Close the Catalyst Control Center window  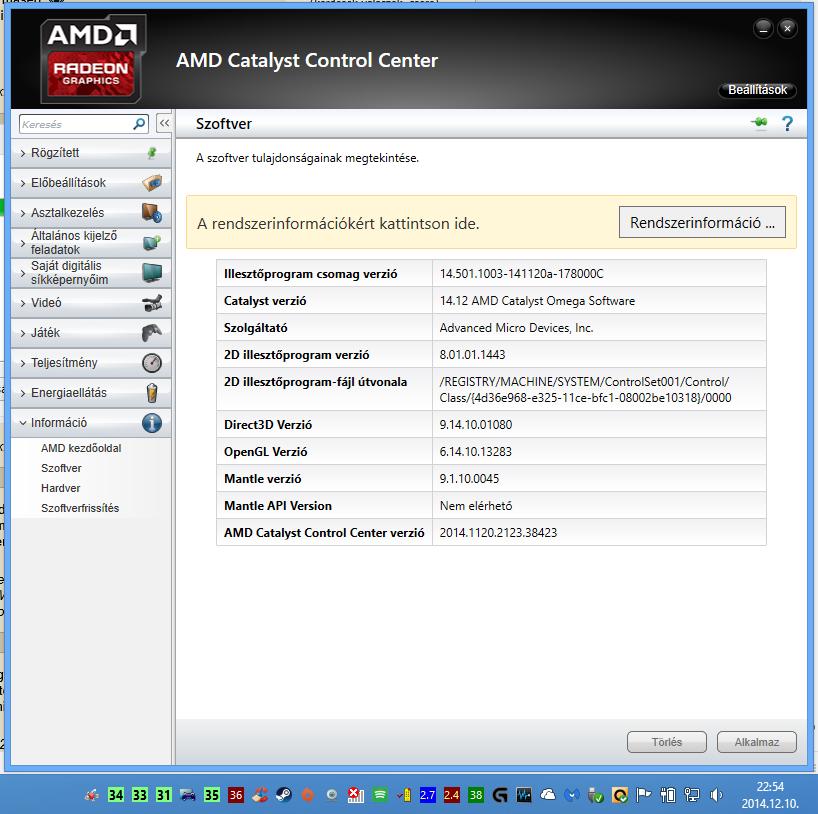(x=787, y=28)
